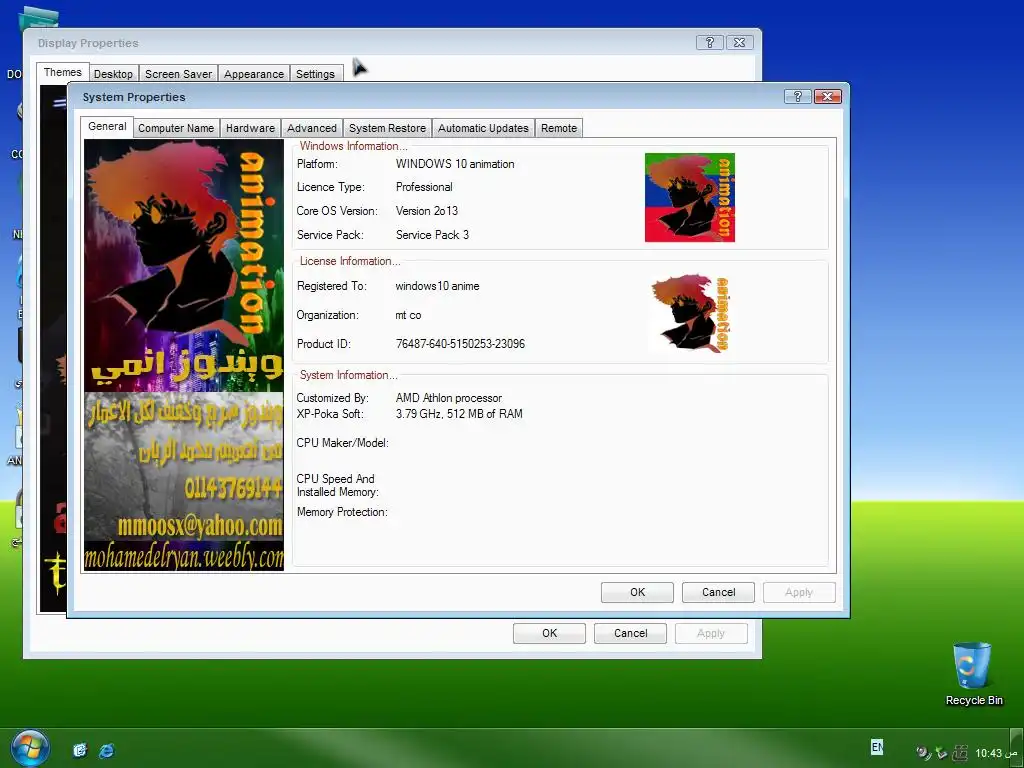Screen dimensions: 1024x768
Task: Click the animation logo beside License Information
Action: [x=690, y=313]
